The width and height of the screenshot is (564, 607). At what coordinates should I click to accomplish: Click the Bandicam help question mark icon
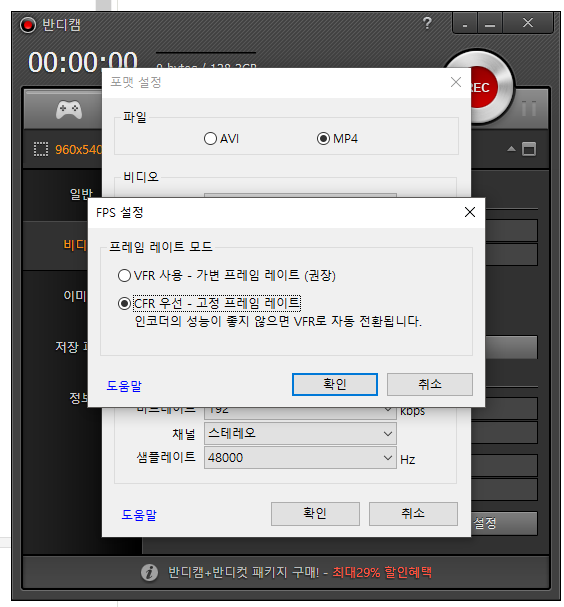427,23
